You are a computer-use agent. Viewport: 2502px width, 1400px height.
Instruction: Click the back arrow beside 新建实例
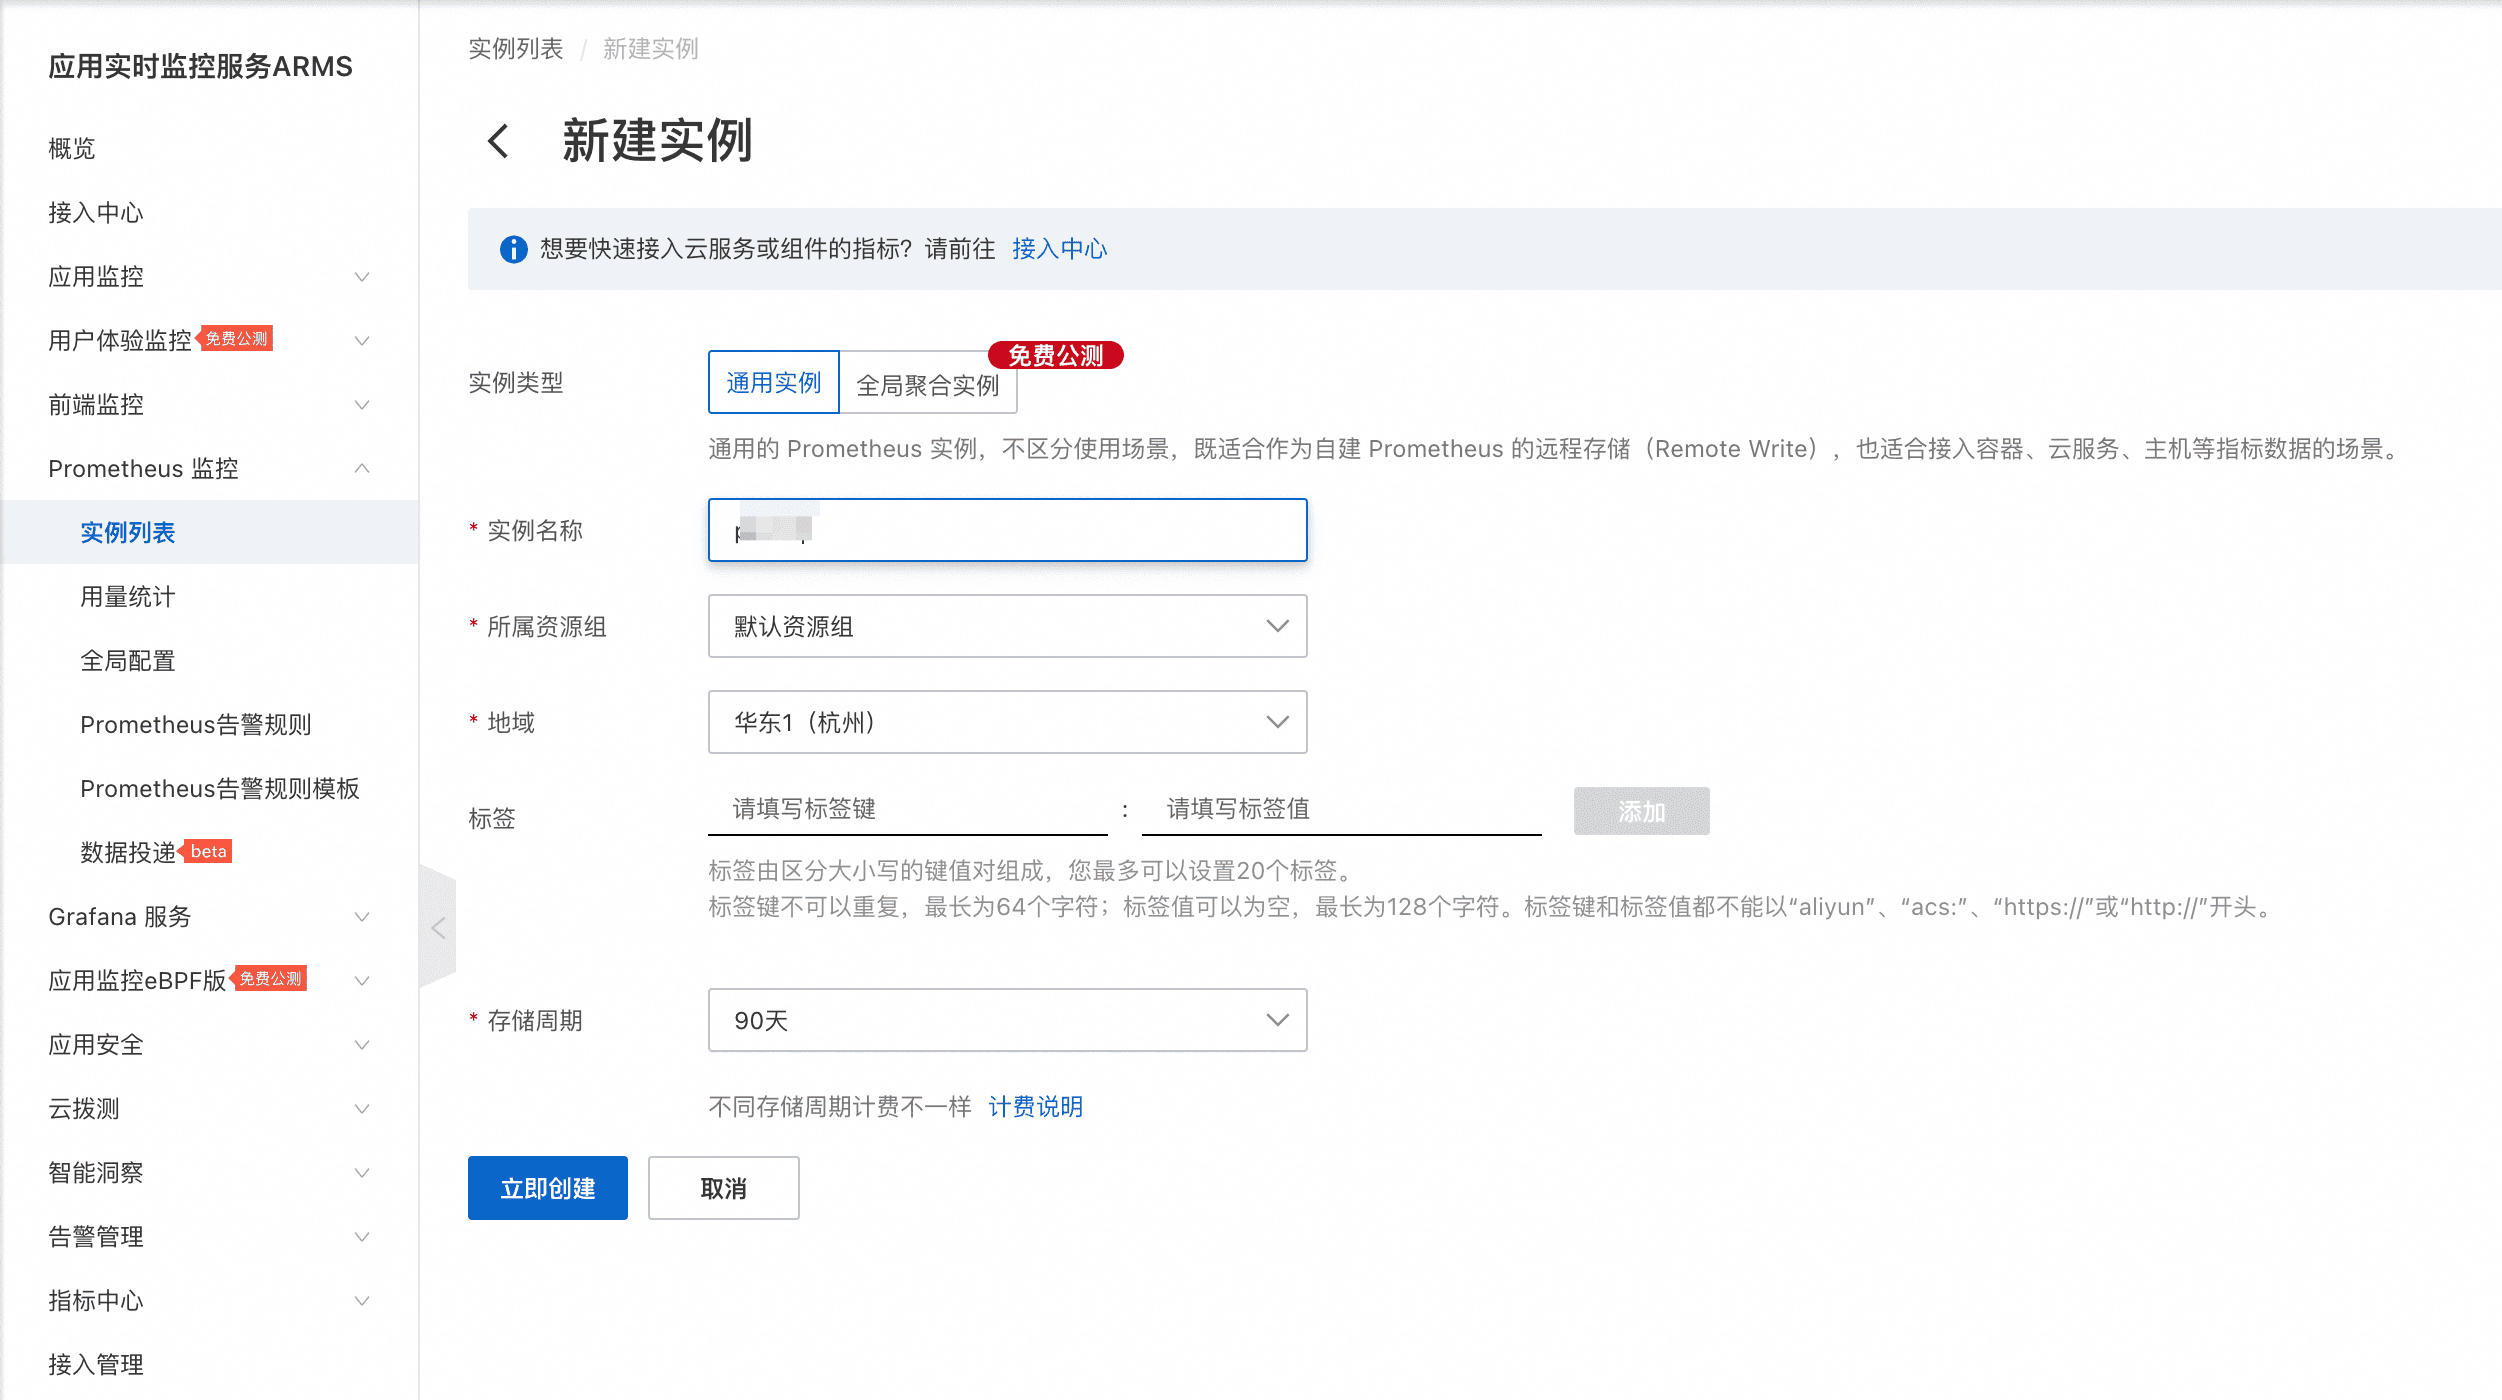pos(499,141)
